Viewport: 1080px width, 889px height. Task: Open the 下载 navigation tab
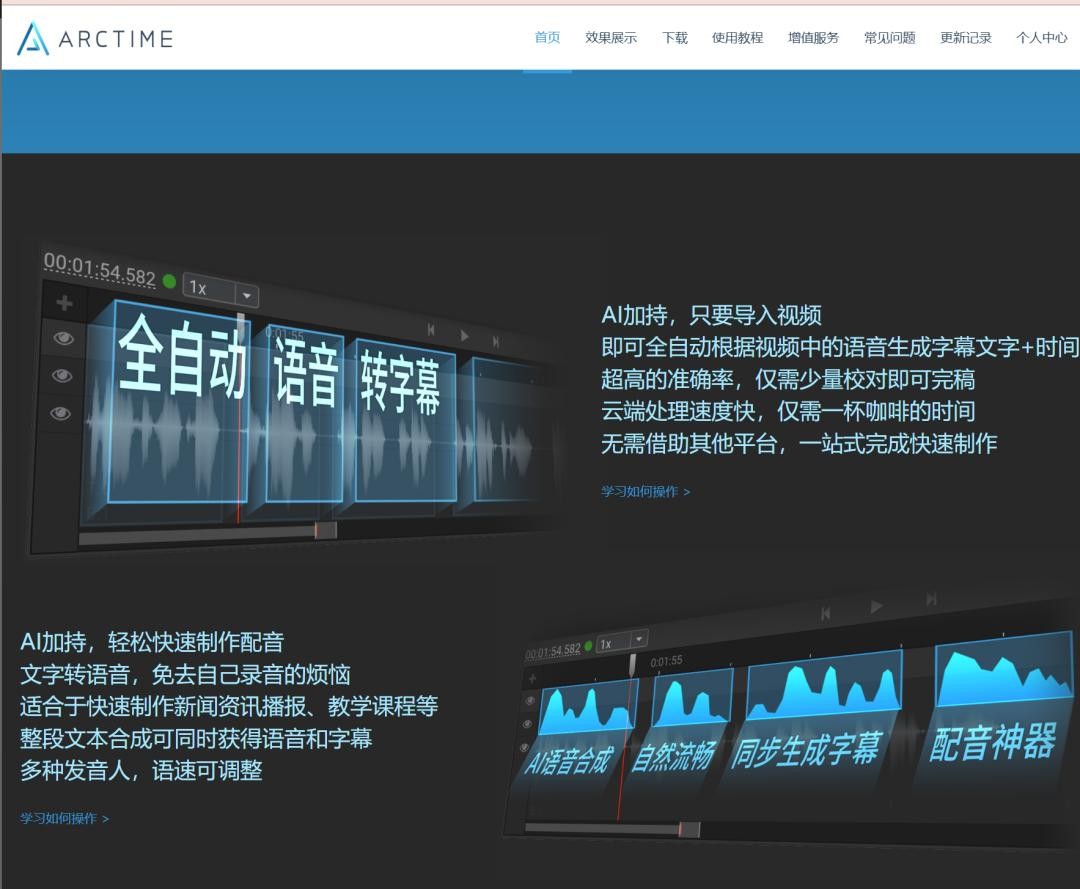[x=675, y=38]
